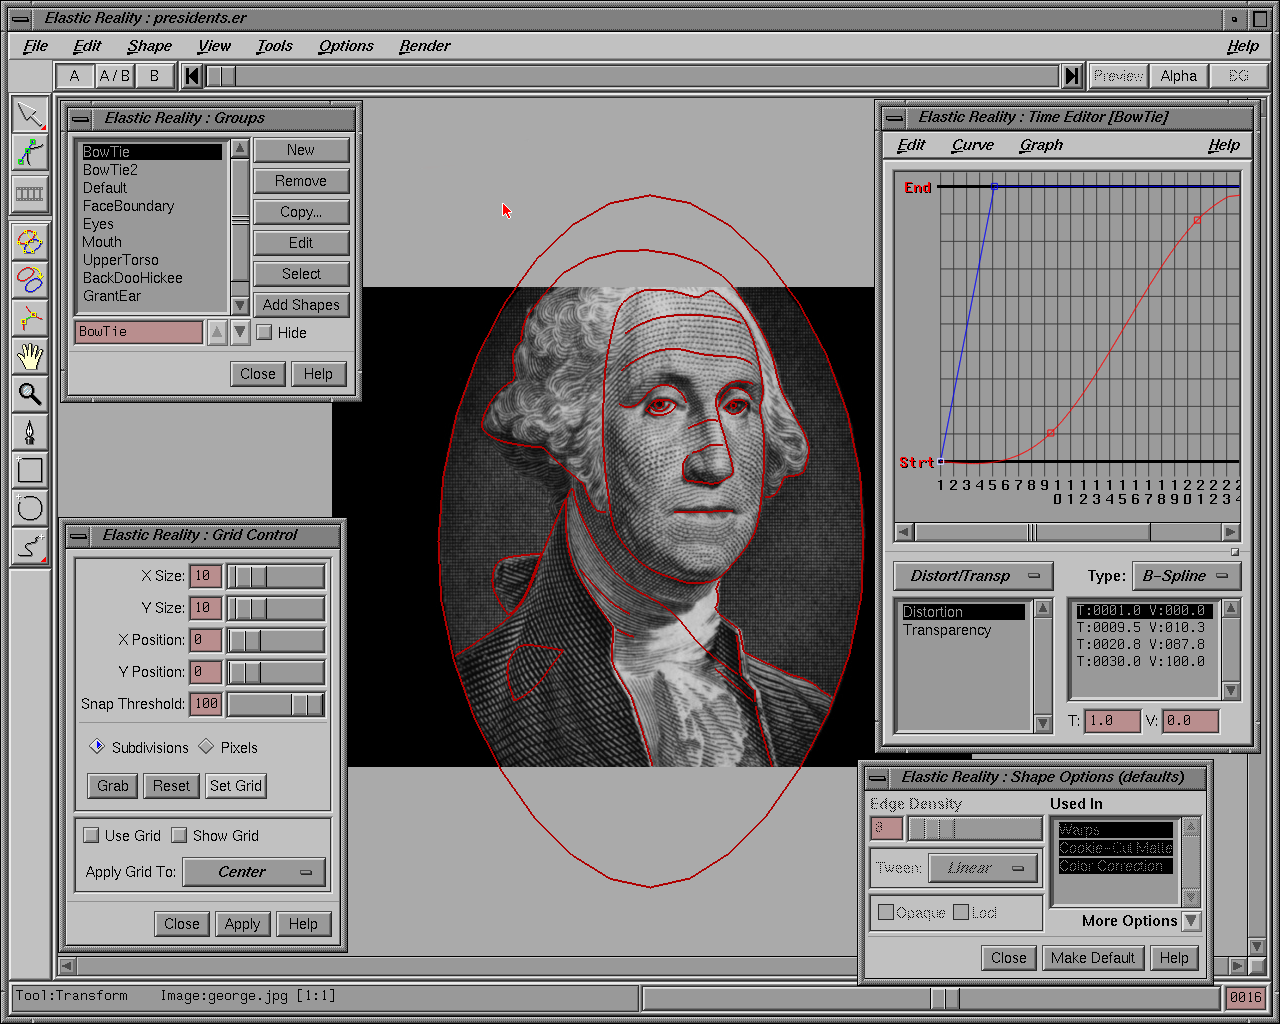The height and width of the screenshot is (1024, 1280).
Task: Select the join shapes tool
Action: coord(30,241)
